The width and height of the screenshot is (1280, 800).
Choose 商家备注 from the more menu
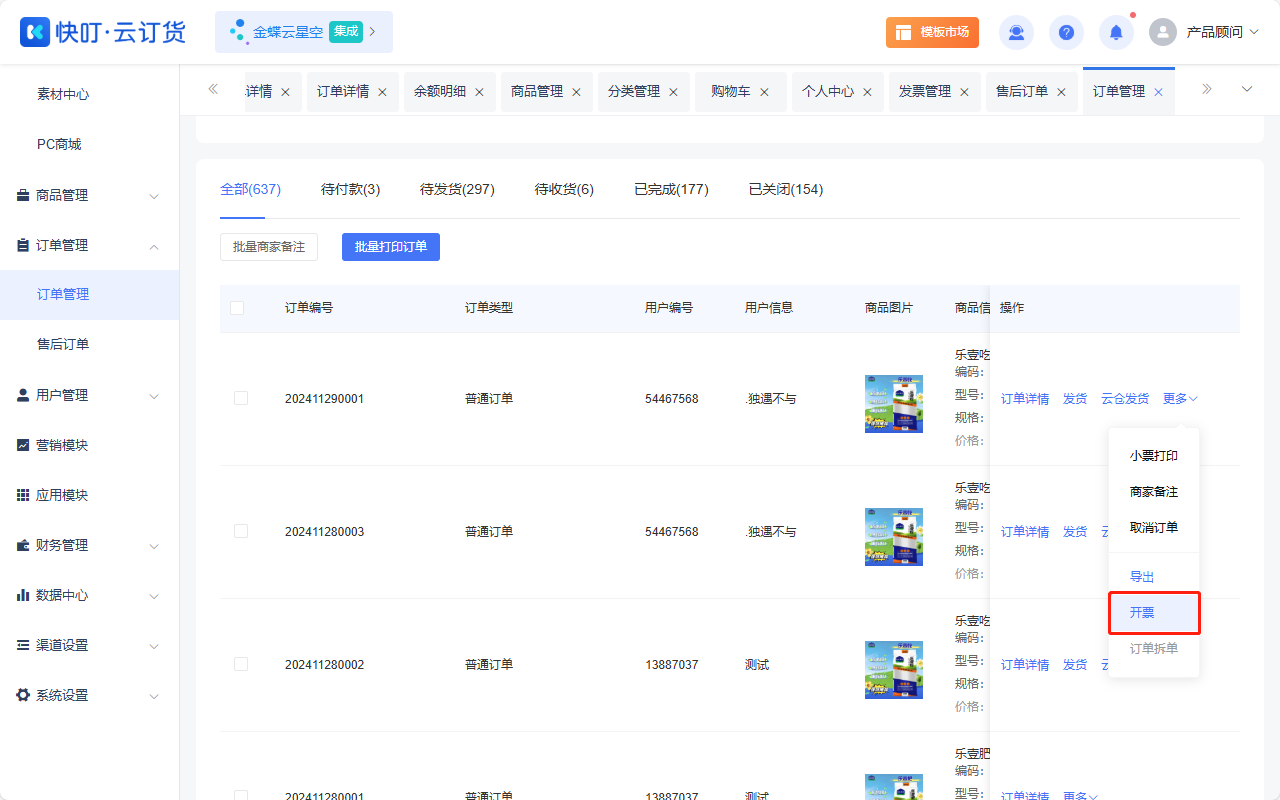click(1154, 492)
